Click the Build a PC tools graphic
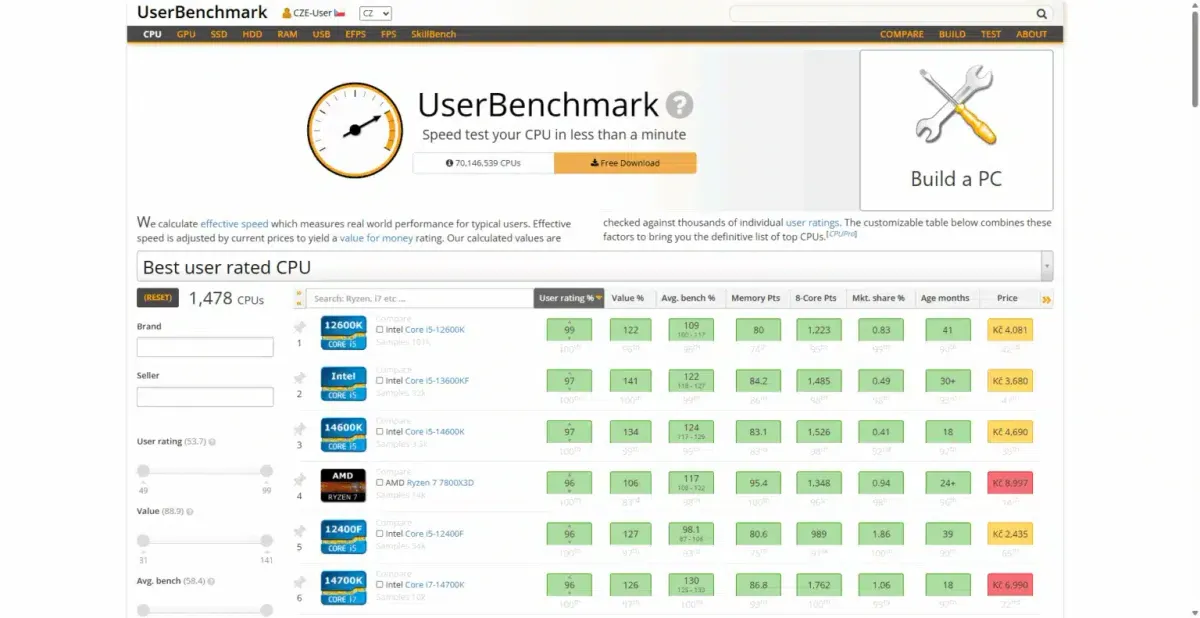 955,103
